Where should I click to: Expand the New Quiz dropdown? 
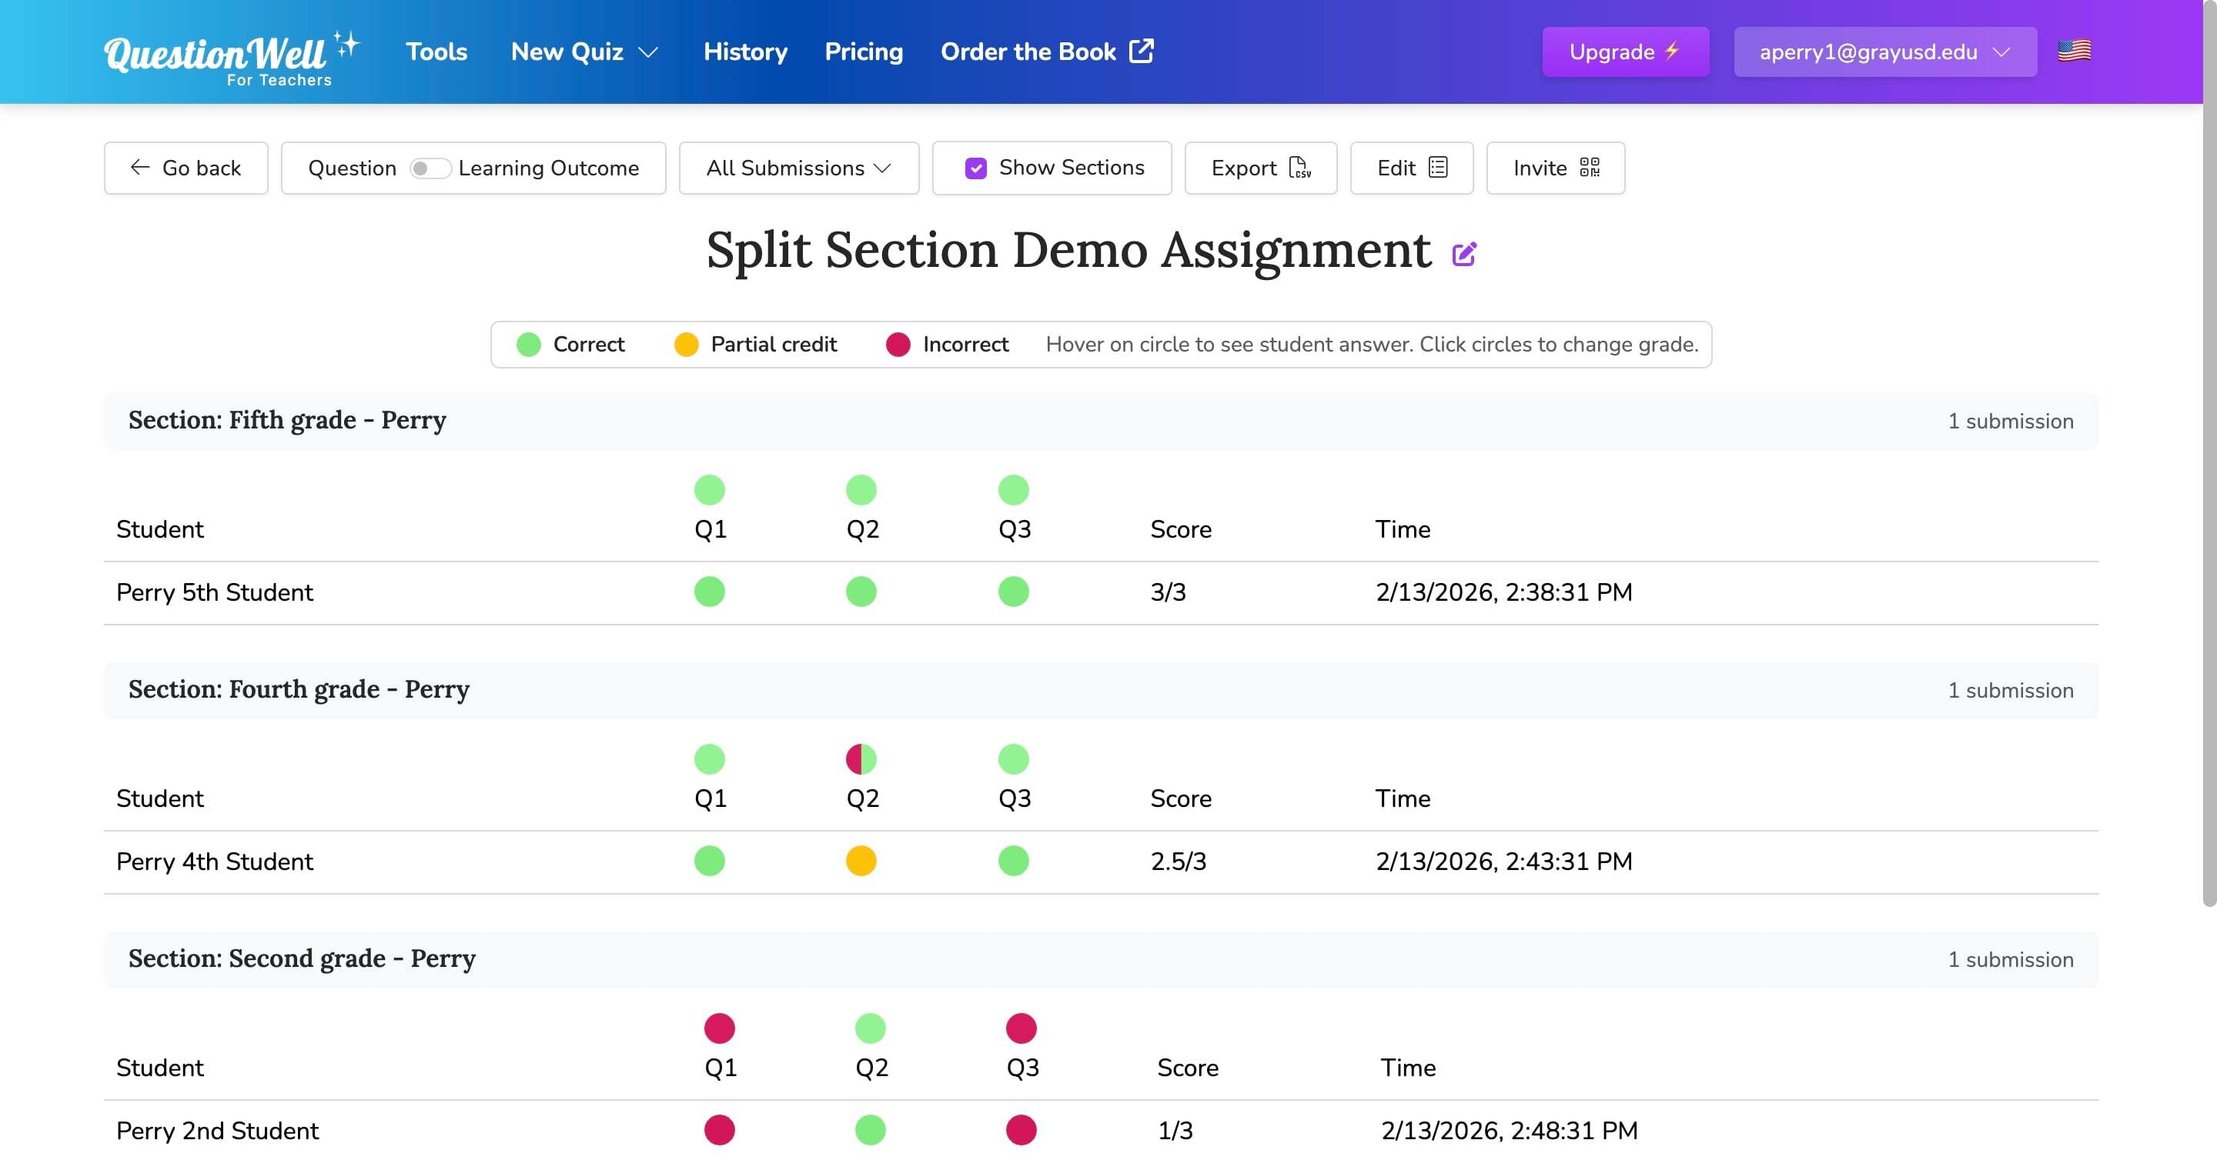[585, 51]
